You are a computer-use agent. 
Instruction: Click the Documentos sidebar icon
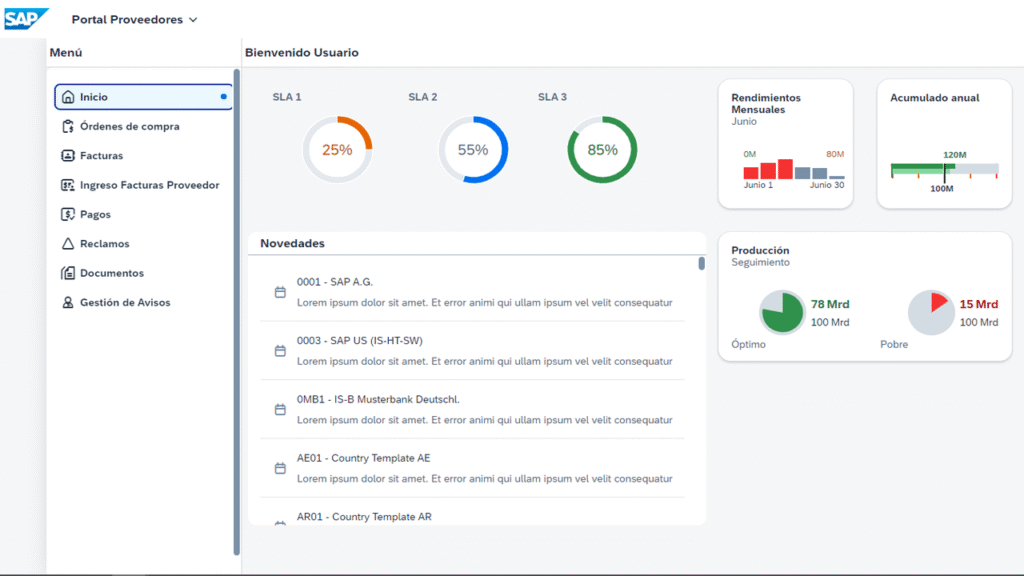point(68,273)
